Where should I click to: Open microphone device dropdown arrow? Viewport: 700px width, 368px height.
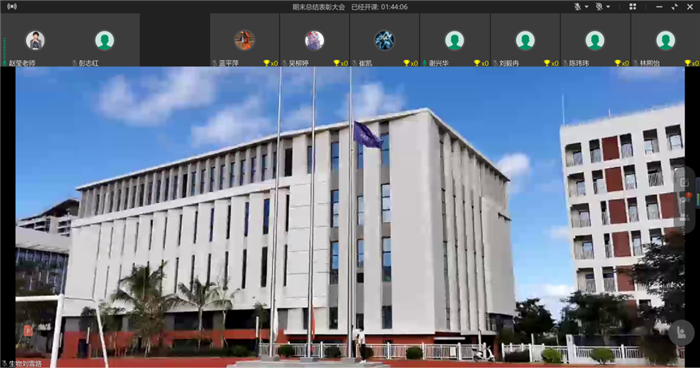[x=586, y=7]
